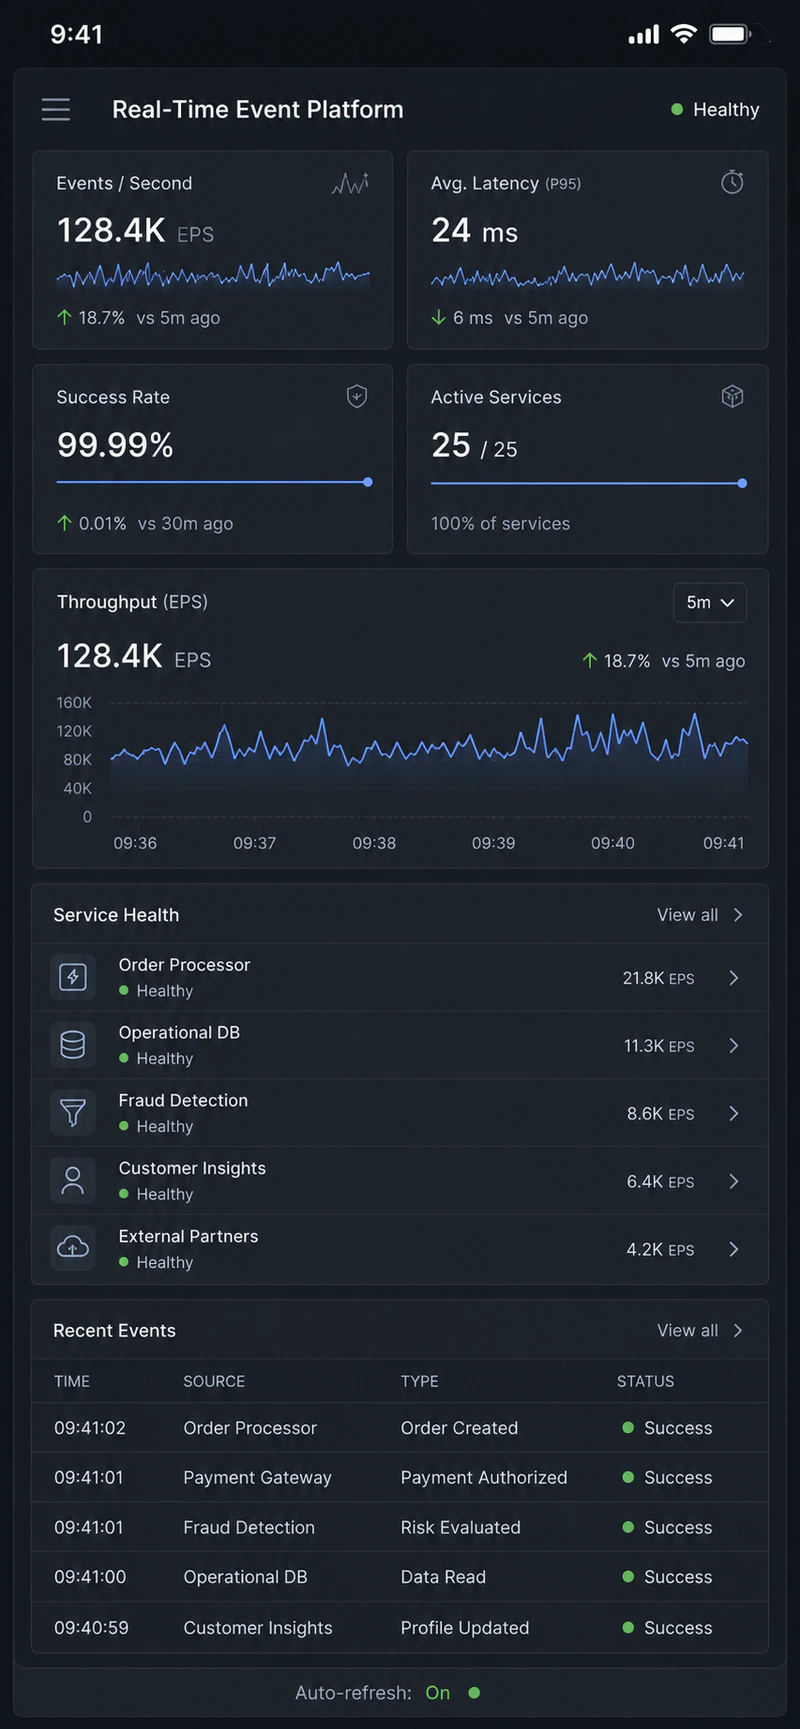The image size is (800, 1729).
Task: Select the 09:41:02 Order Created event
Action: (400, 1428)
